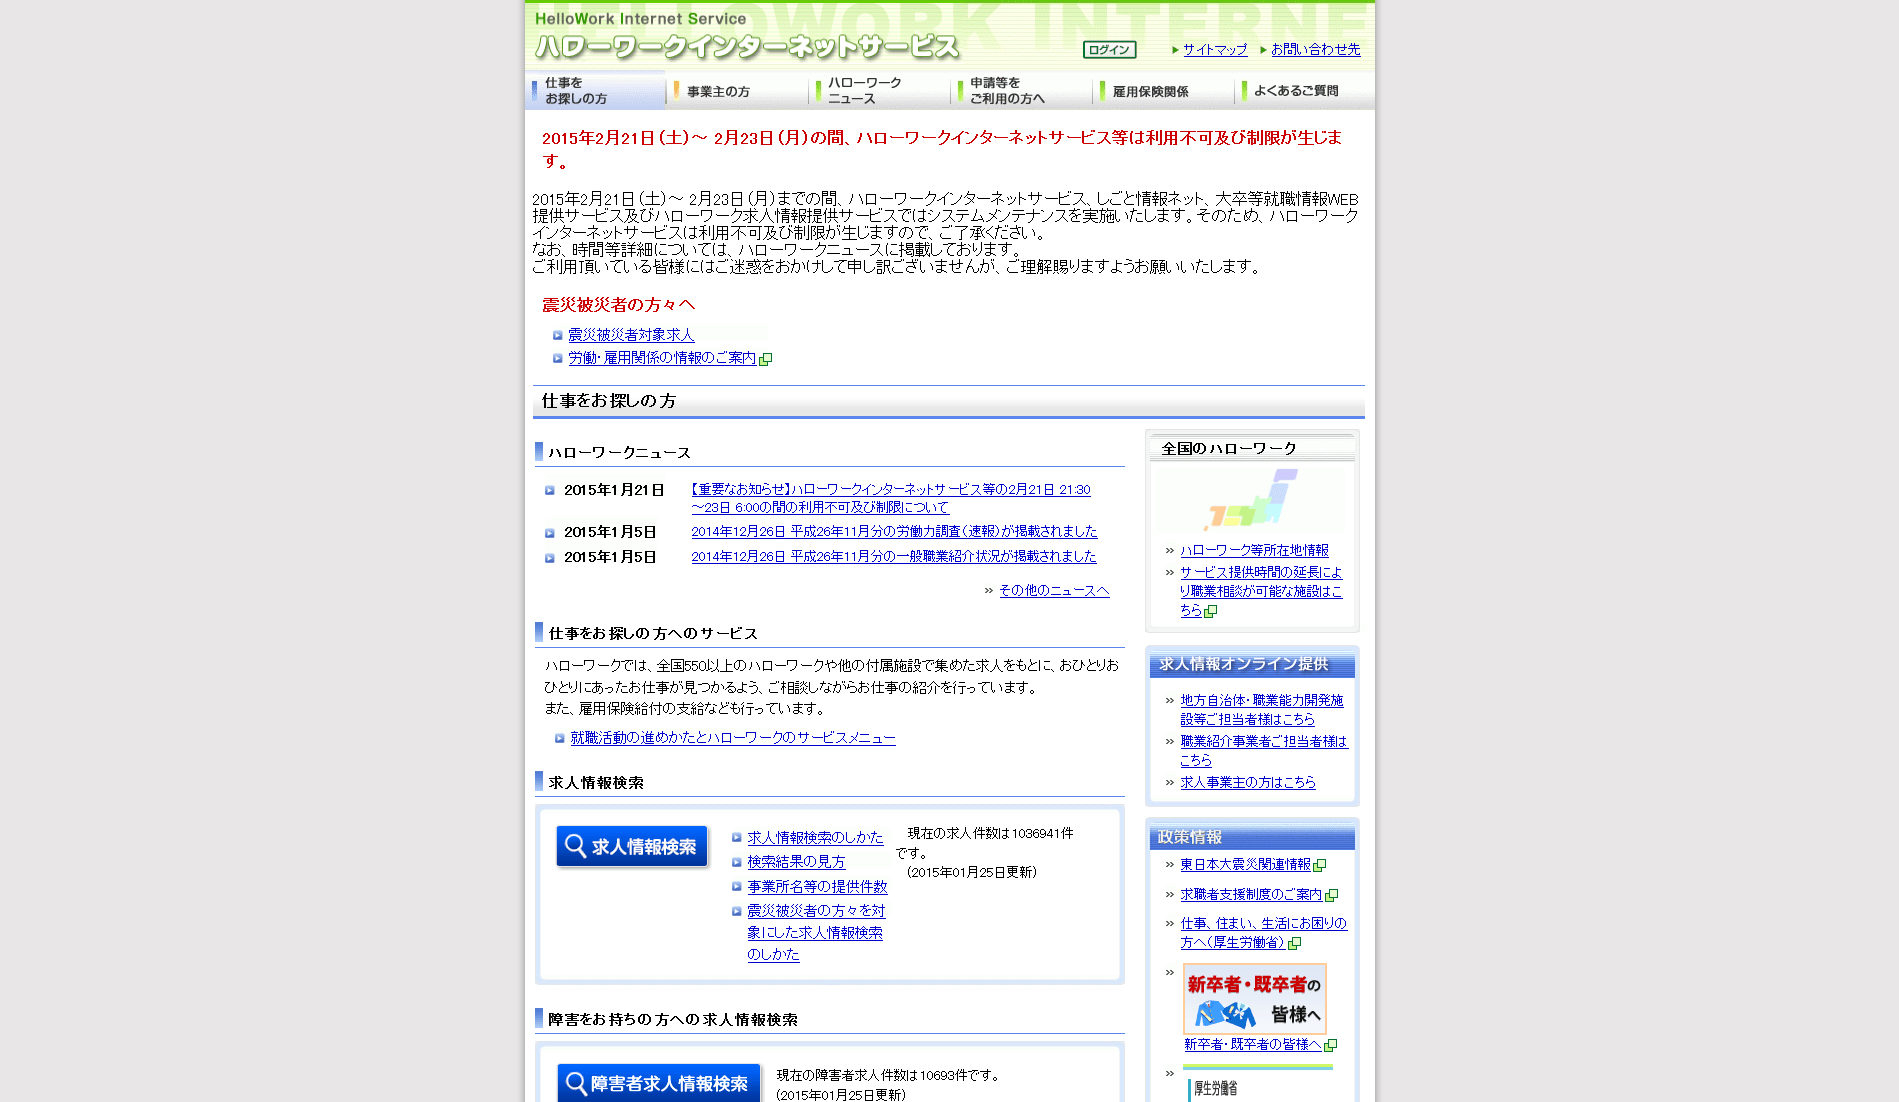Open the サイトマップ link
Image resolution: width=1899 pixels, height=1102 pixels.
pos(1215,49)
